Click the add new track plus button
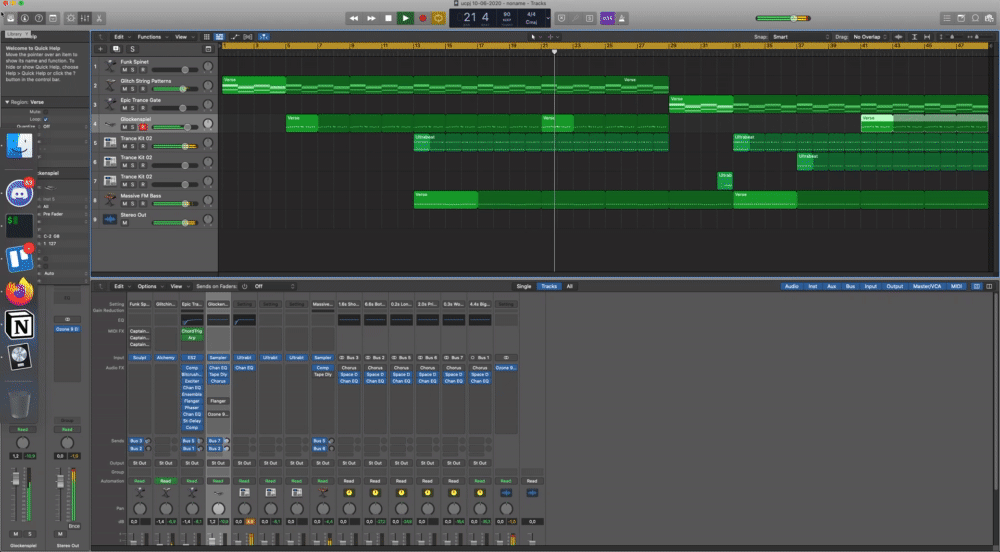Image resolution: width=1000 pixels, height=552 pixels. [100, 48]
